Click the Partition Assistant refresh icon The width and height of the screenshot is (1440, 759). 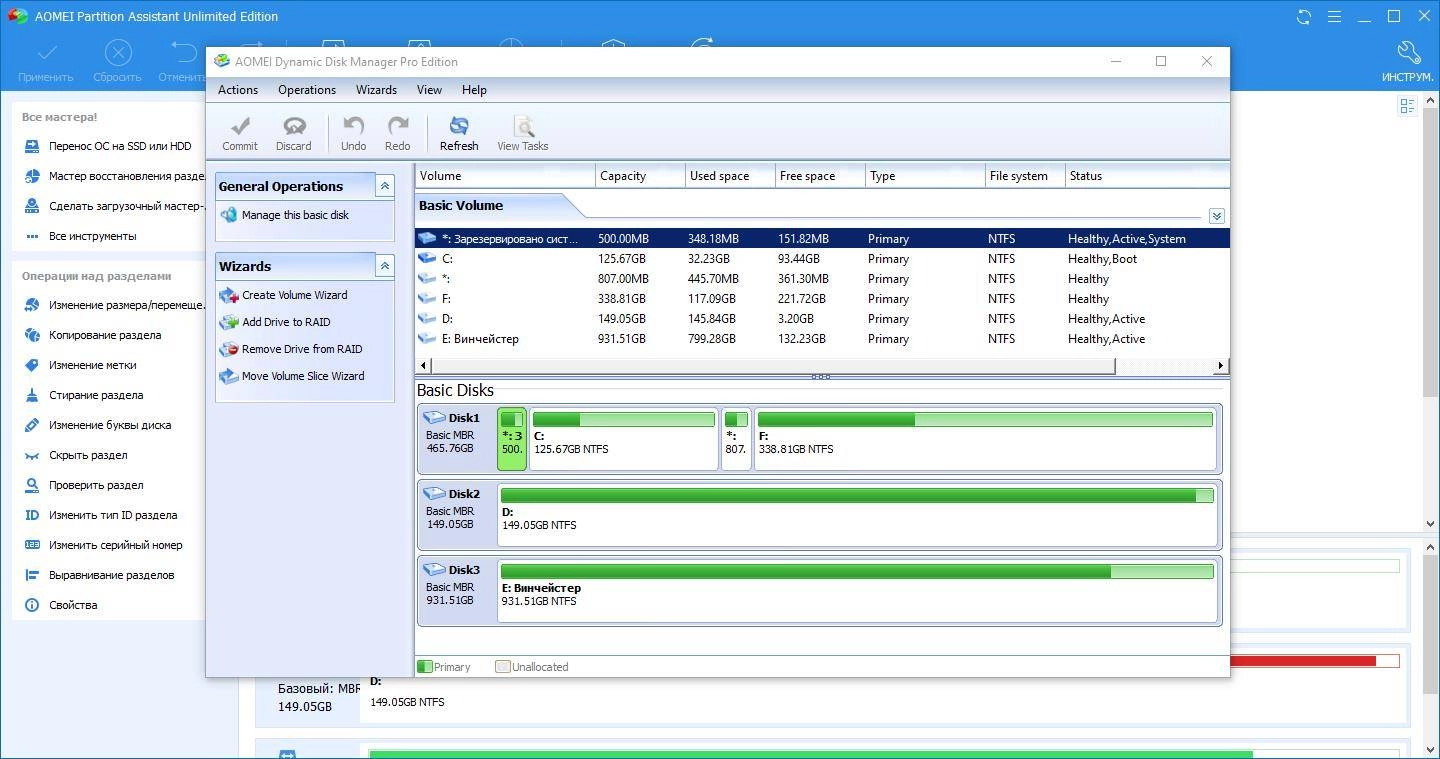coord(1304,16)
